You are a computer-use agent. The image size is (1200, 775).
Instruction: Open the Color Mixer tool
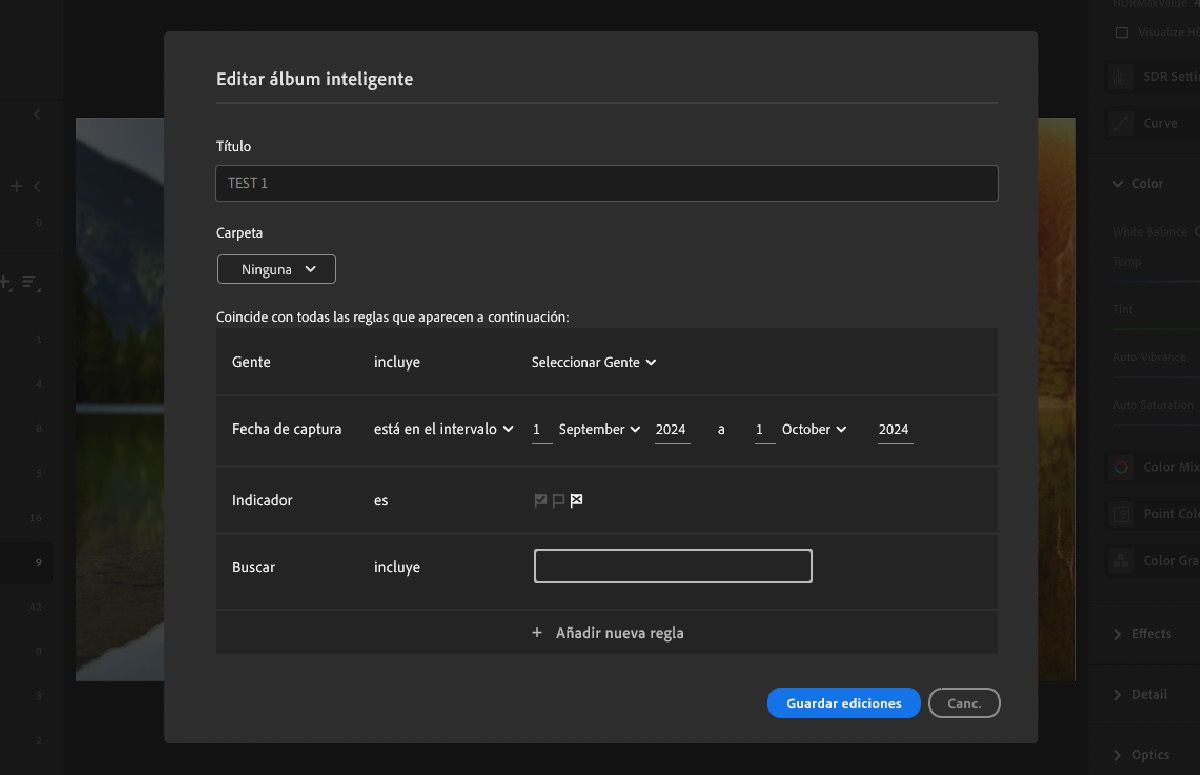(1120, 467)
